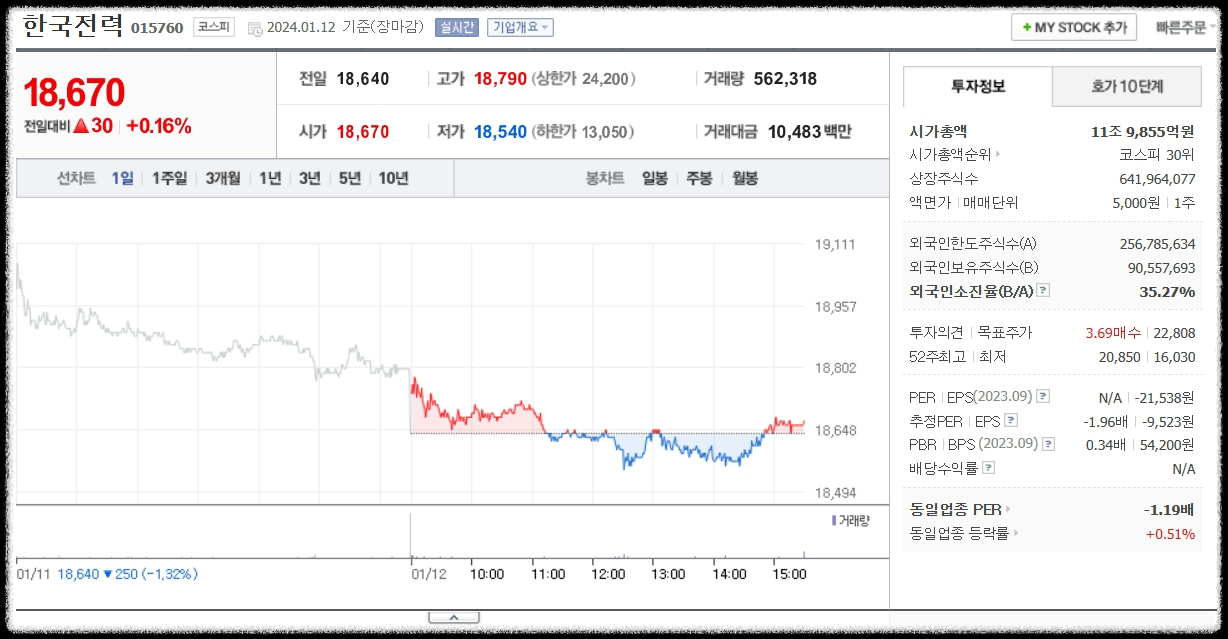
Task: Switch to 호가10단계 tab
Action: coord(1127,87)
